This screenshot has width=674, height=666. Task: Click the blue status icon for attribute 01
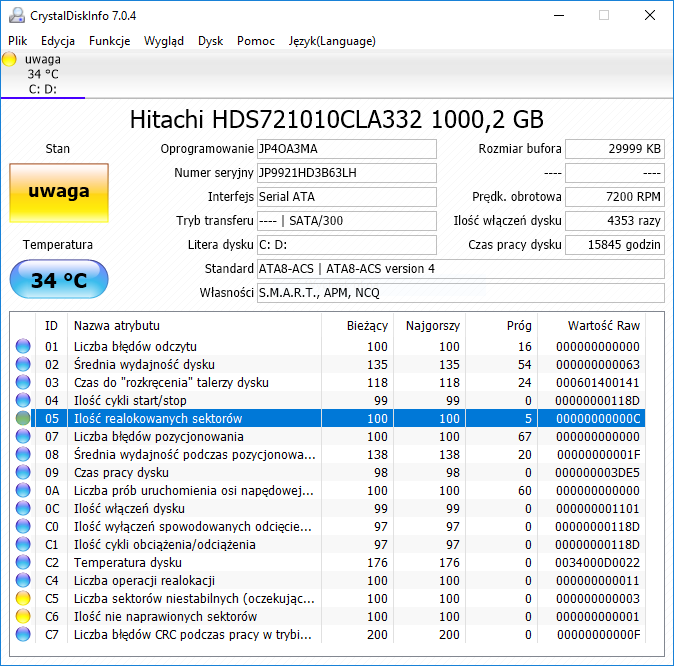23,346
